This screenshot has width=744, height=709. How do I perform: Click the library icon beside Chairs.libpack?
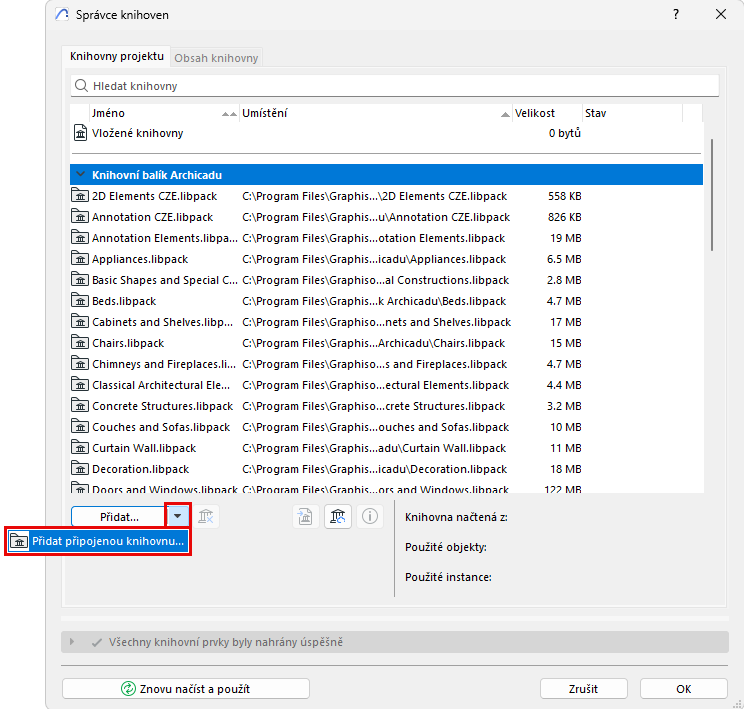(80, 343)
